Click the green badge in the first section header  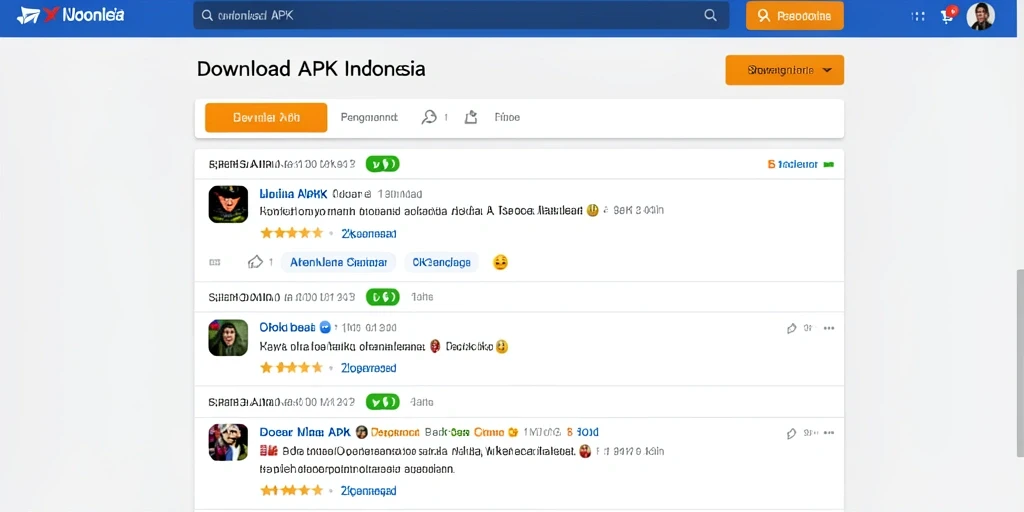pos(382,165)
